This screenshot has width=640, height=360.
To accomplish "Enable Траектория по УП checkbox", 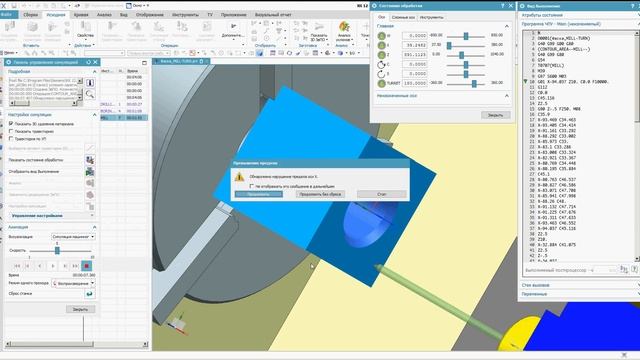I will pyautogui.click(x=11, y=139).
